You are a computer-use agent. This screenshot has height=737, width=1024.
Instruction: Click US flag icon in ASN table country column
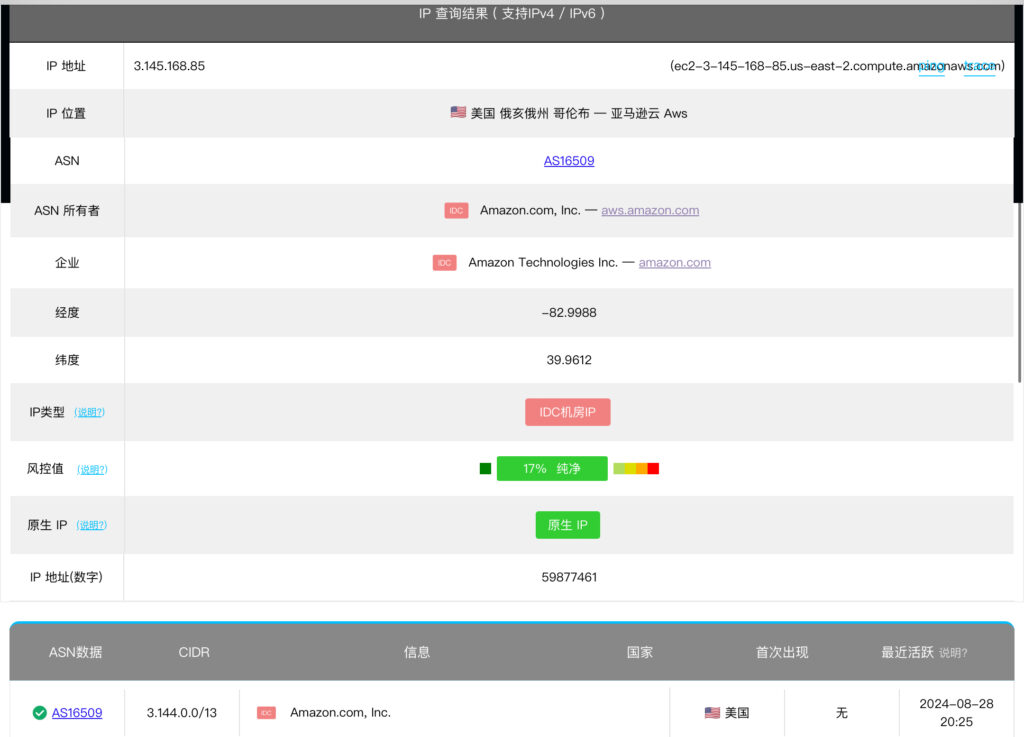(712, 713)
